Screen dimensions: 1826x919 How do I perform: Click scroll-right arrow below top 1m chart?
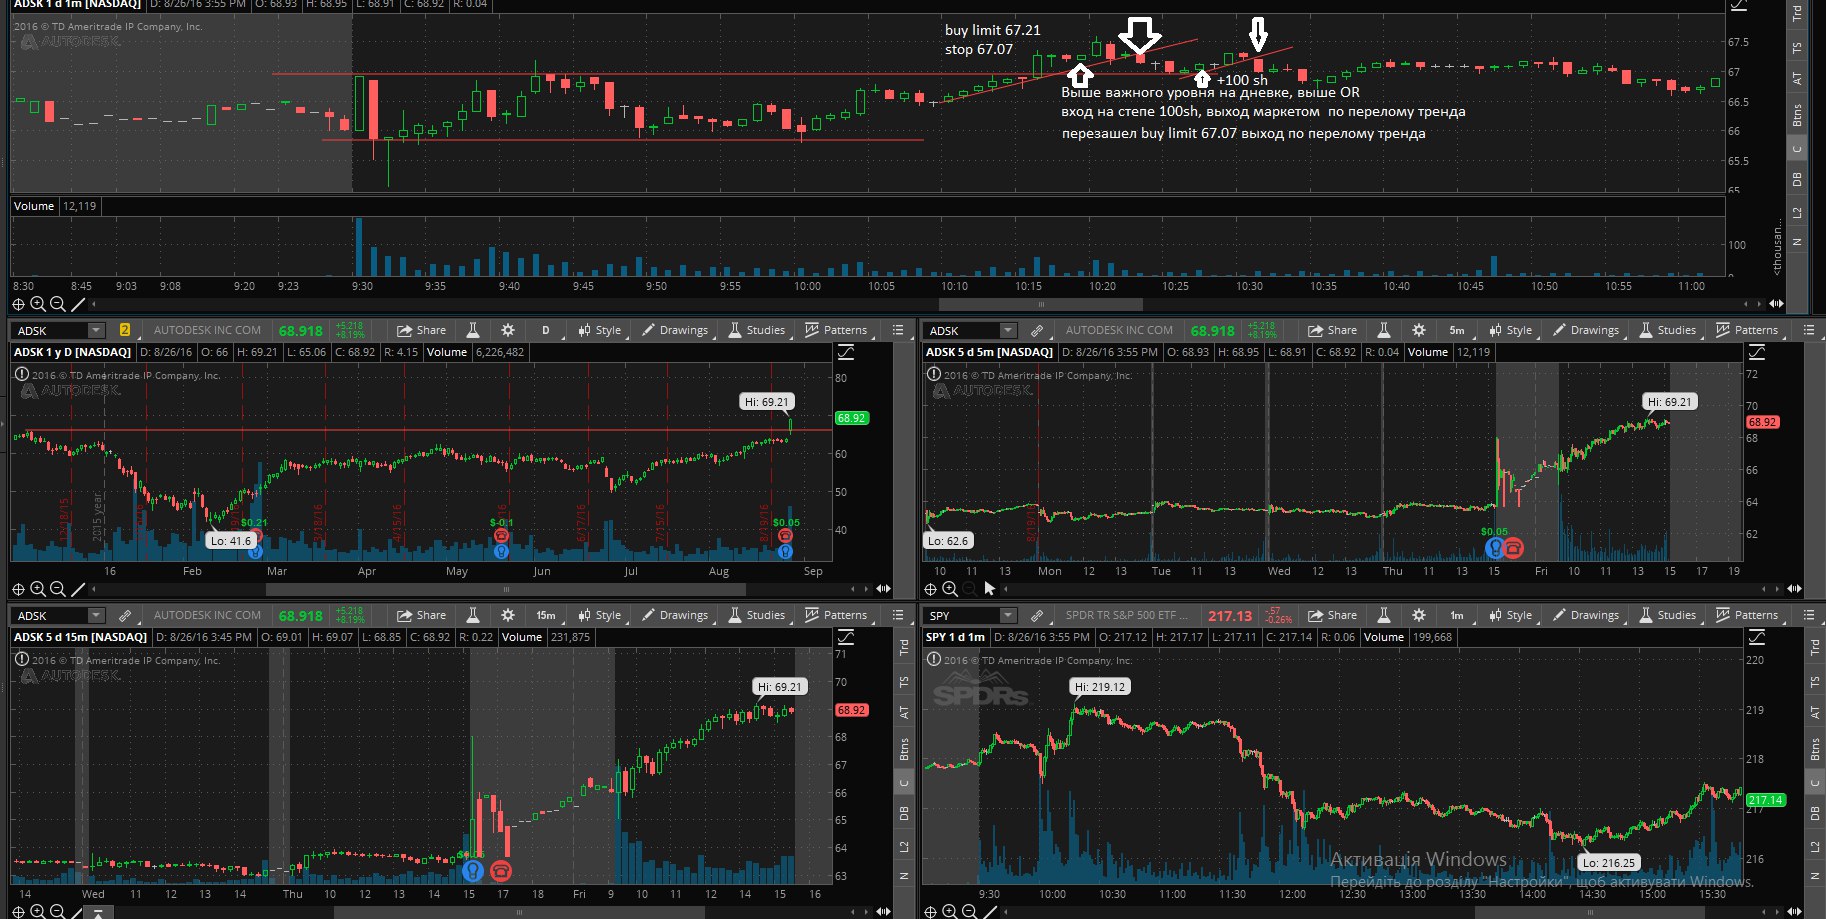(x=1760, y=304)
